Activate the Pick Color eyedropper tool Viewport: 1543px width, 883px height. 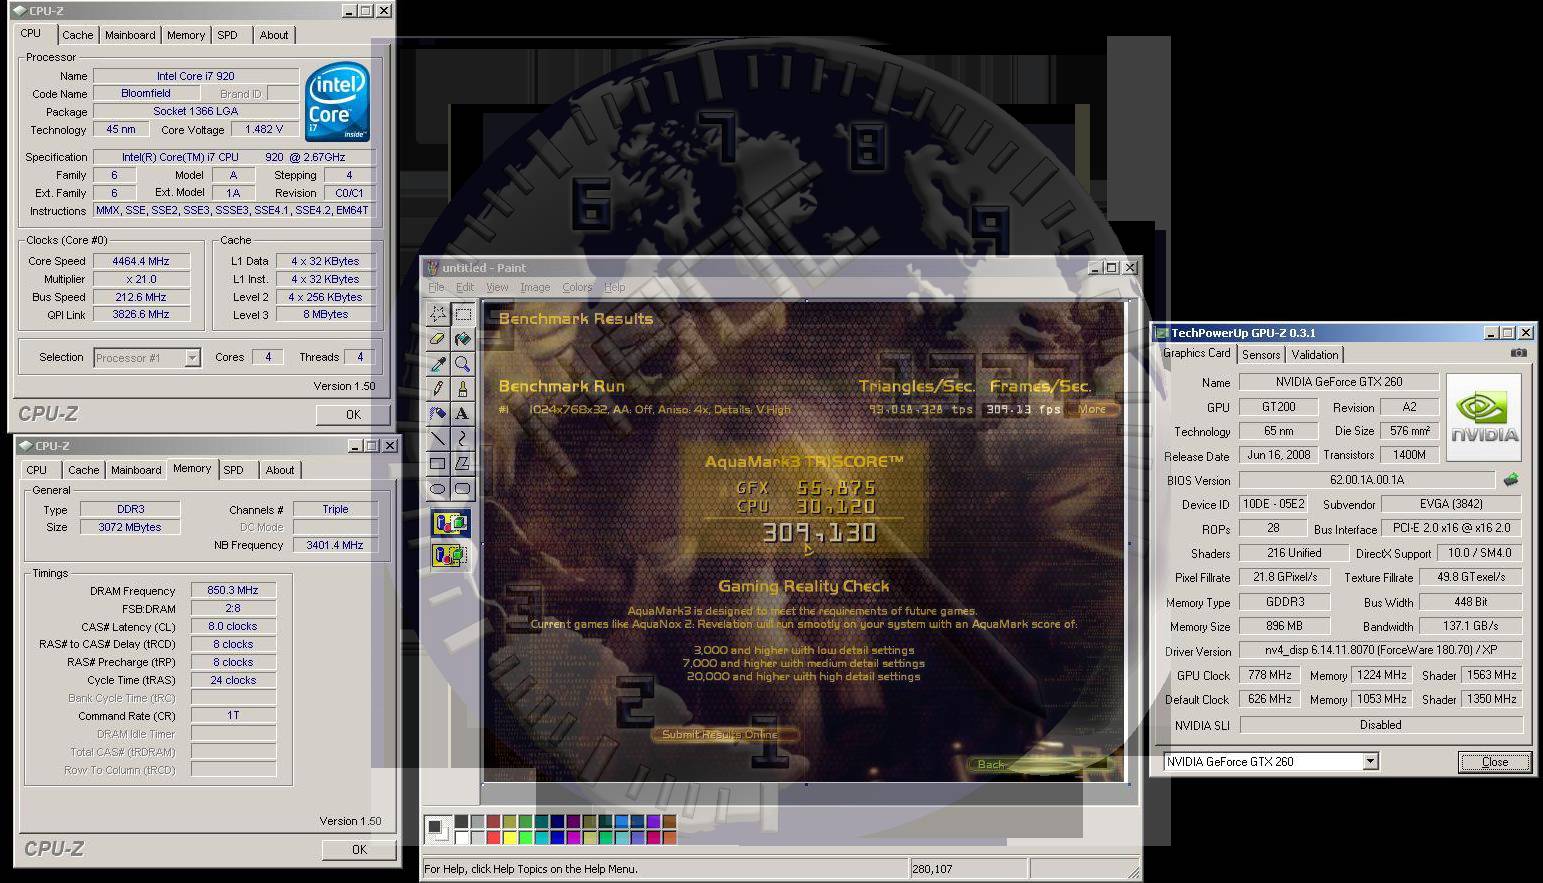(x=438, y=364)
